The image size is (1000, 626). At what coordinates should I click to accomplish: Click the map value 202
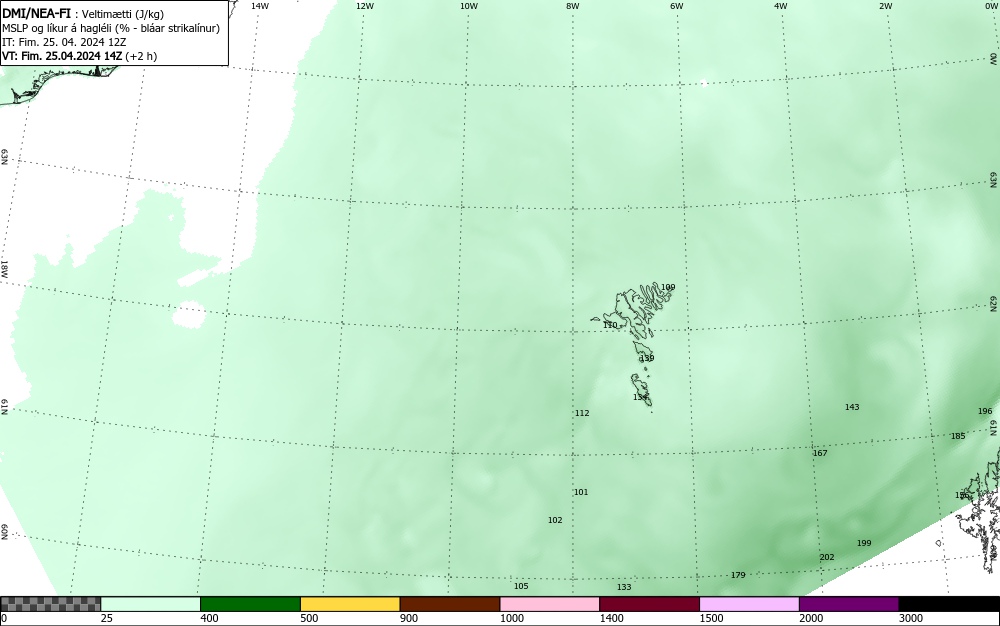[x=827, y=557]
